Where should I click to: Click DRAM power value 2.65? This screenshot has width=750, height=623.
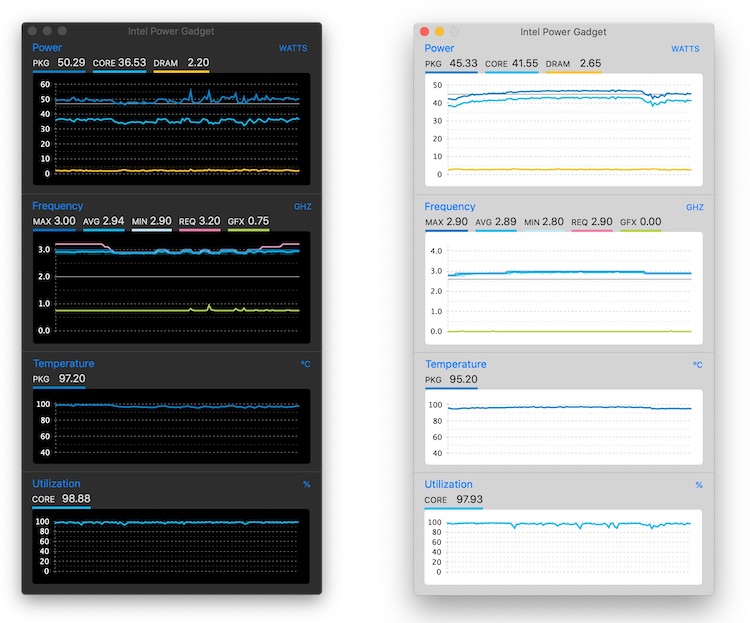coord(590,64)
